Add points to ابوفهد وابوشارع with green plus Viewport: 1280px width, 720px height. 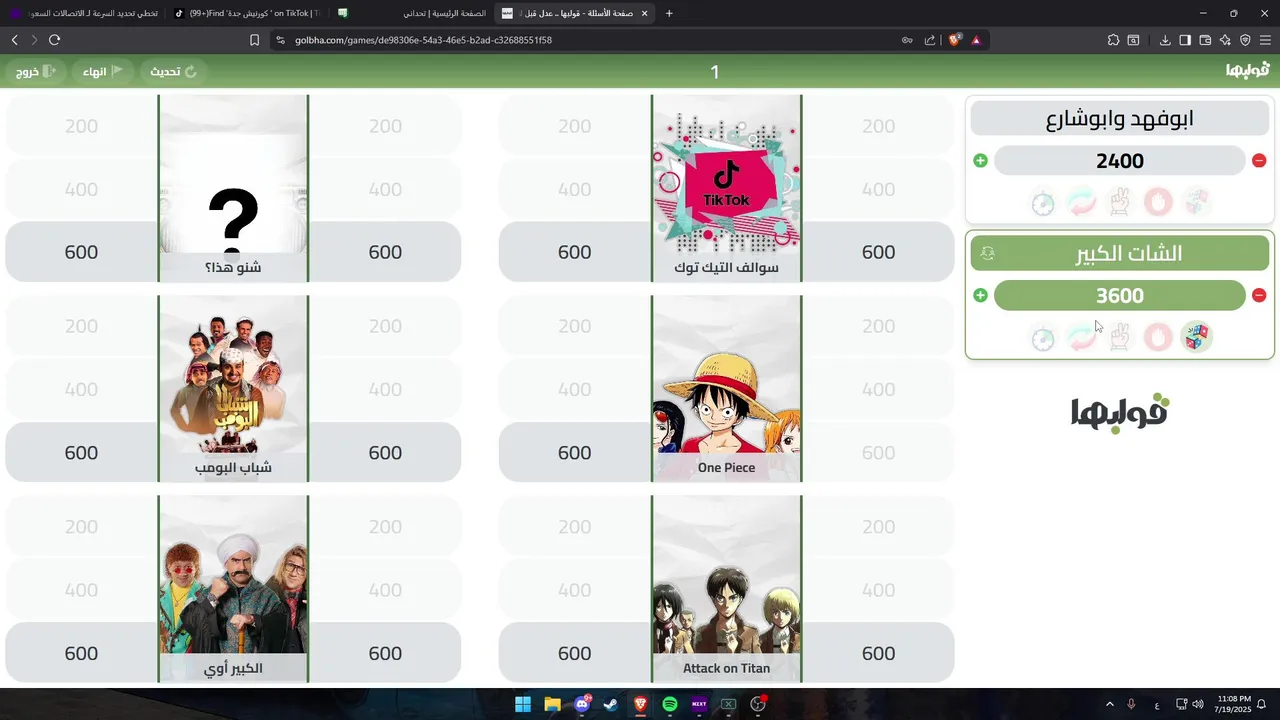pos(980,160)
